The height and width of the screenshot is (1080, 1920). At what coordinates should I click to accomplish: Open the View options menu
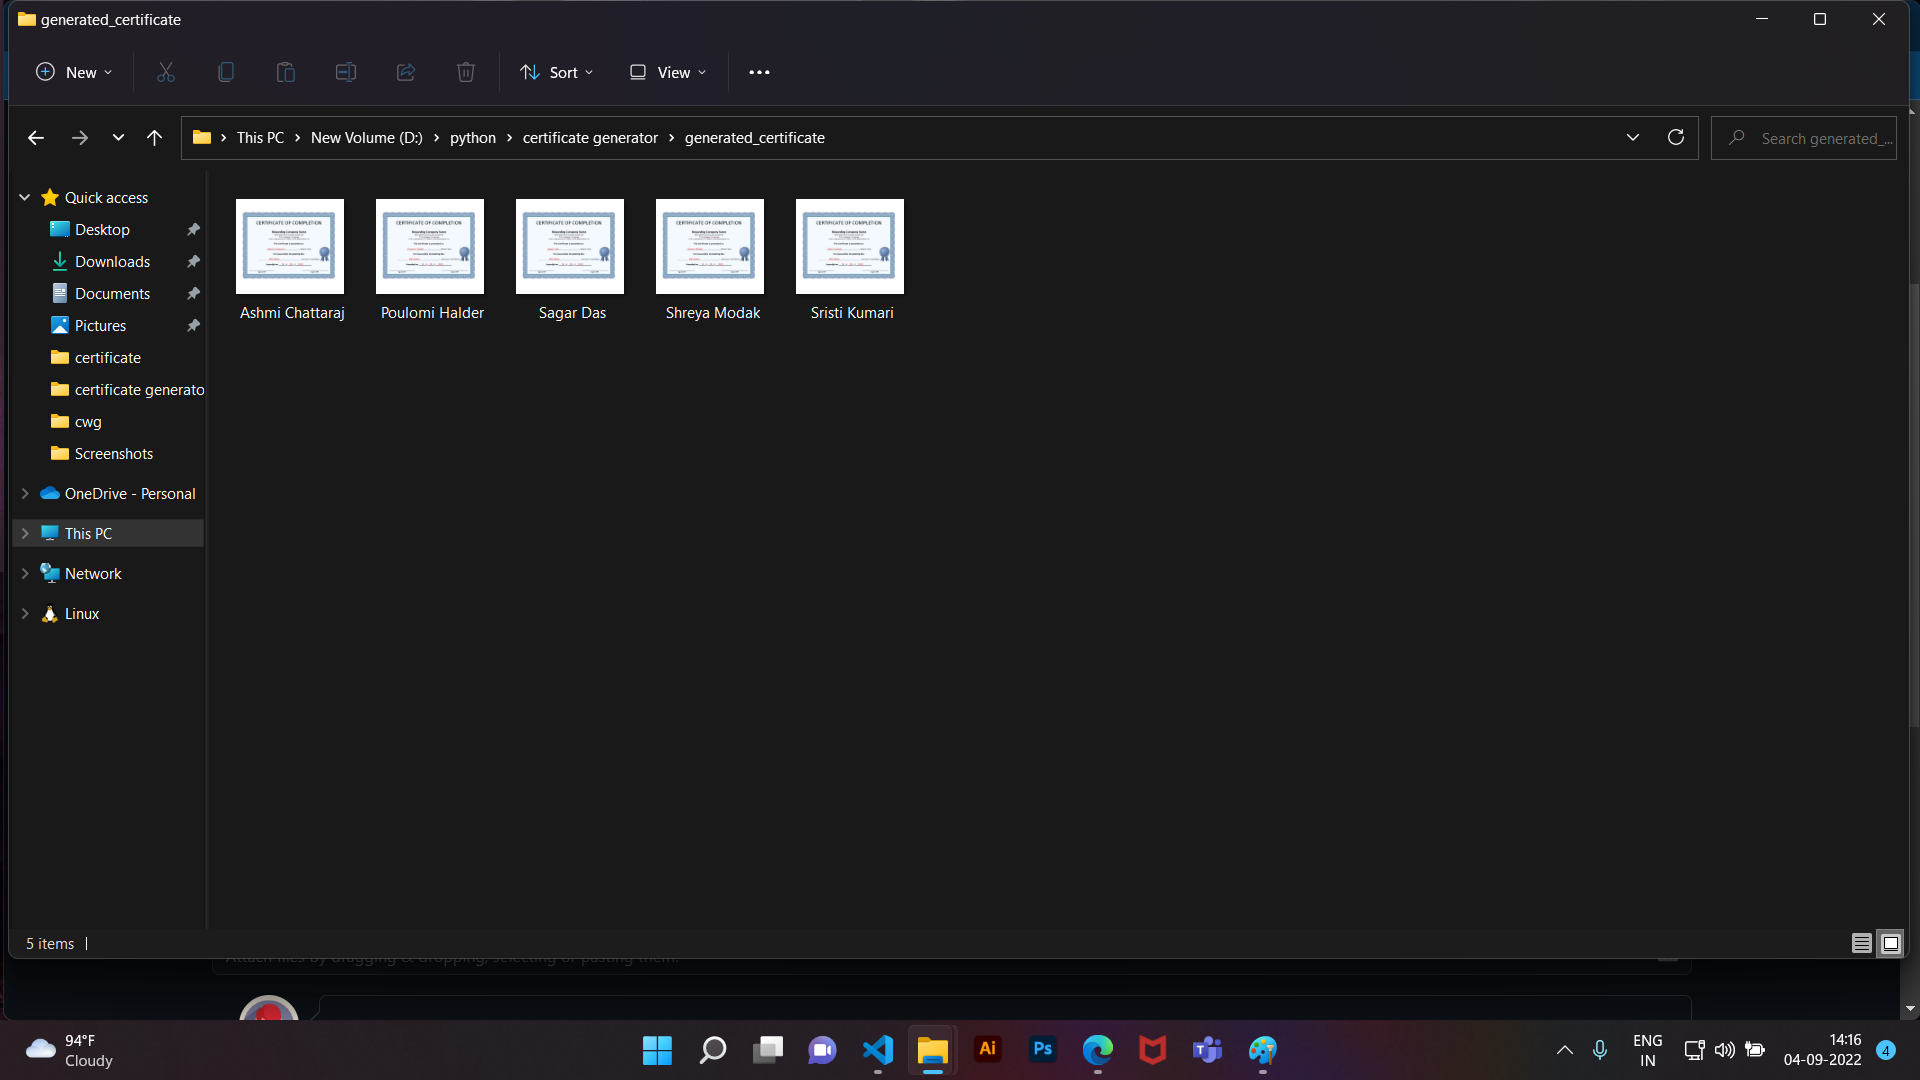pos(668,72)
